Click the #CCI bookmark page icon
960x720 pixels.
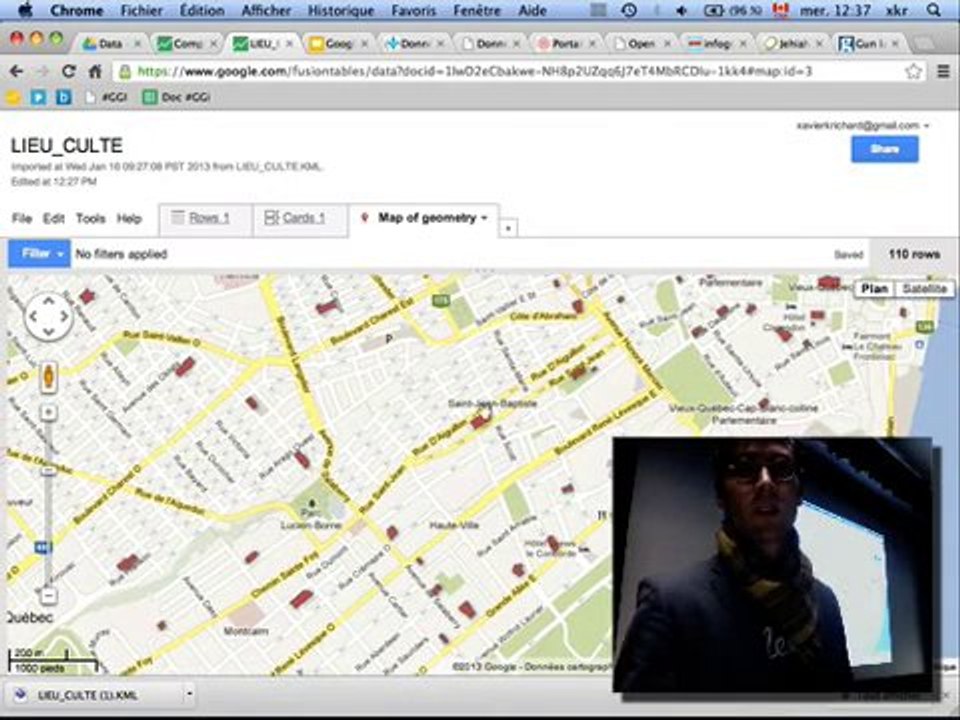90,97
